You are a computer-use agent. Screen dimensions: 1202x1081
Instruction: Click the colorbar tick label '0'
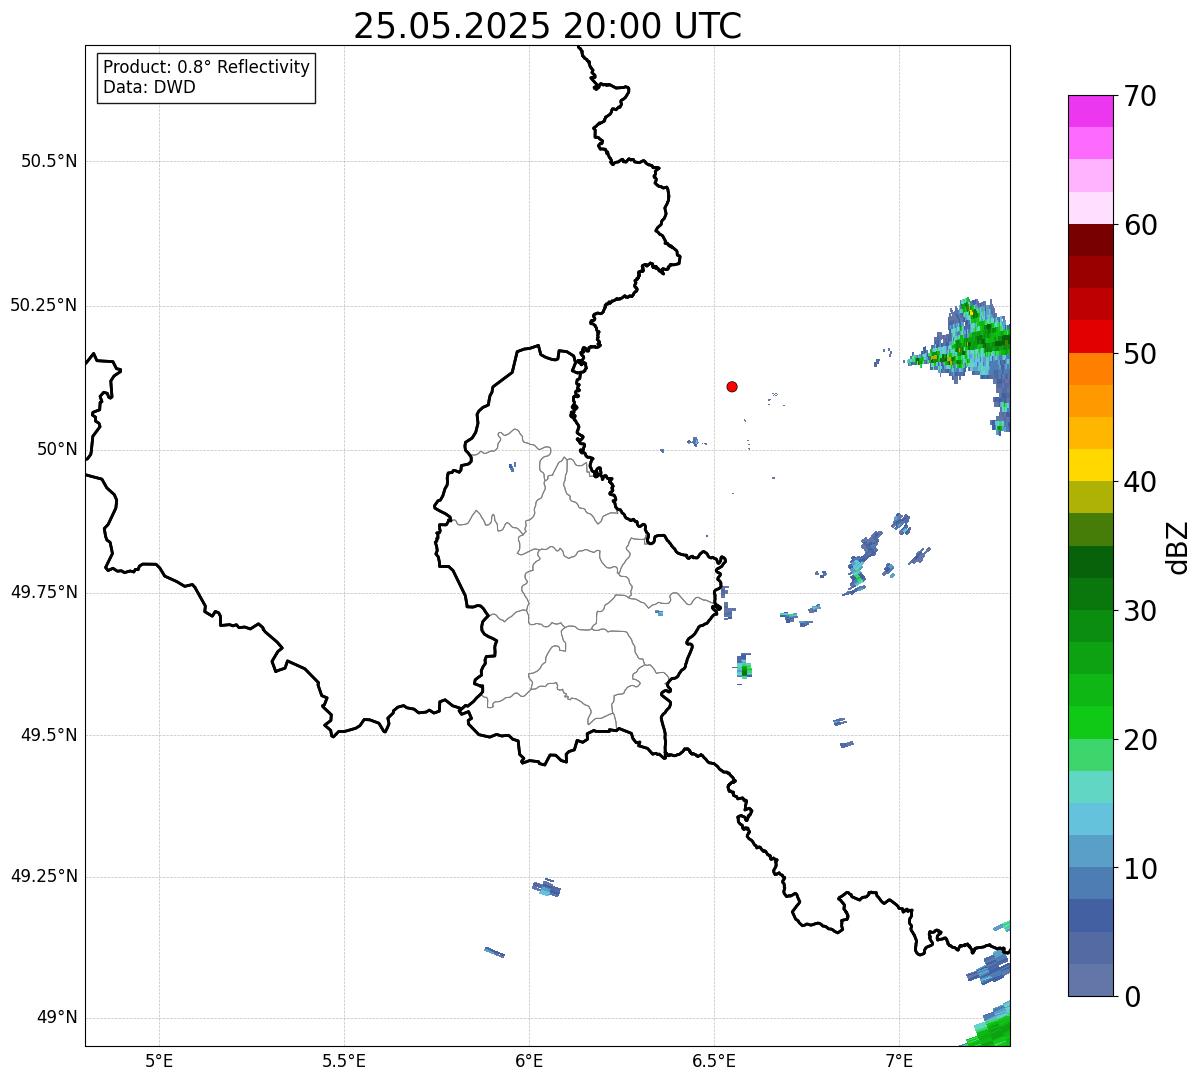coord(1132,997)
